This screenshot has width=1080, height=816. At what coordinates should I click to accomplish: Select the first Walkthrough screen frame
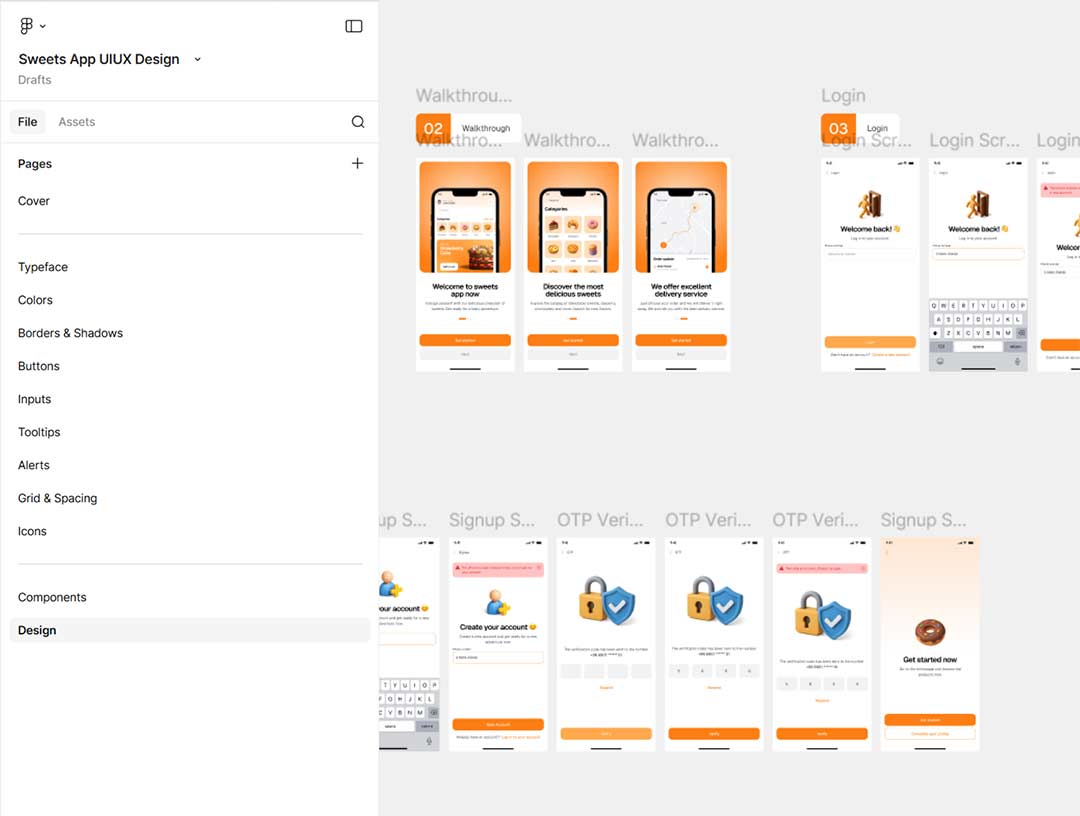(x=465, y=265)
